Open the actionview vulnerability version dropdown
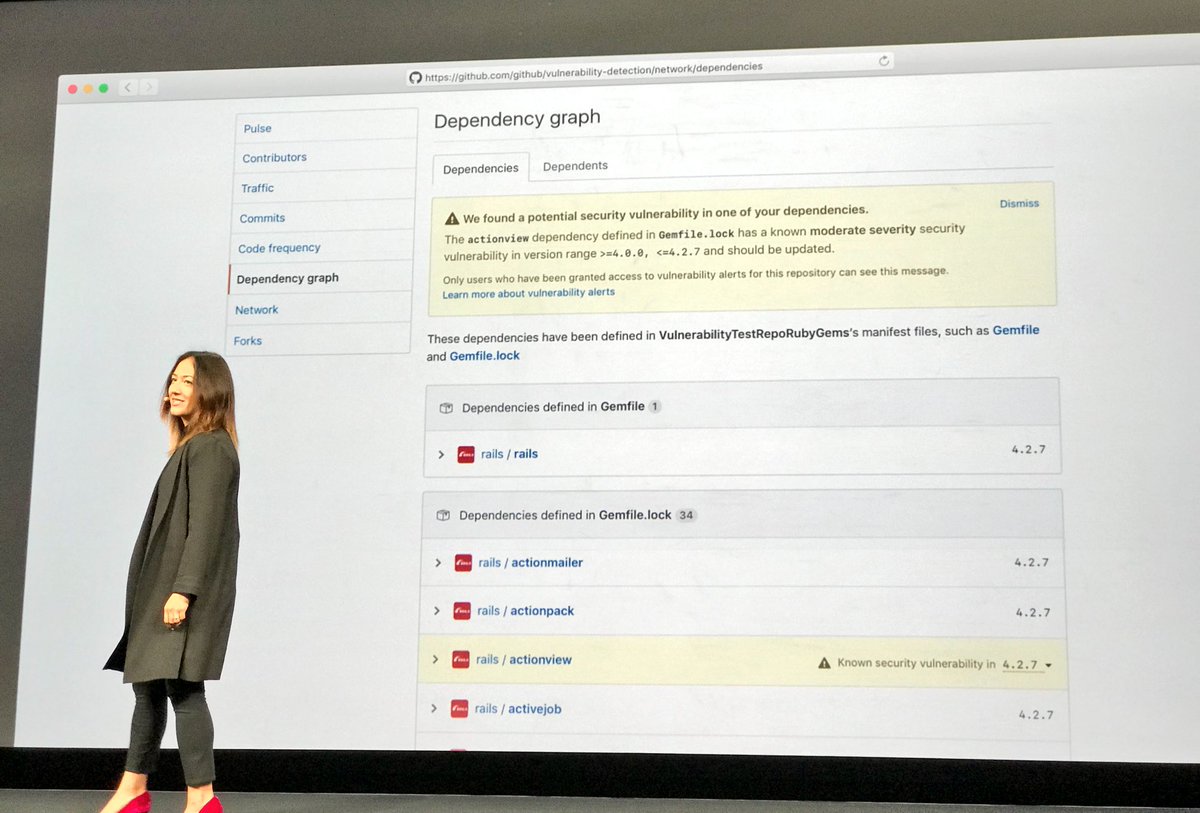 point(1027,664)
